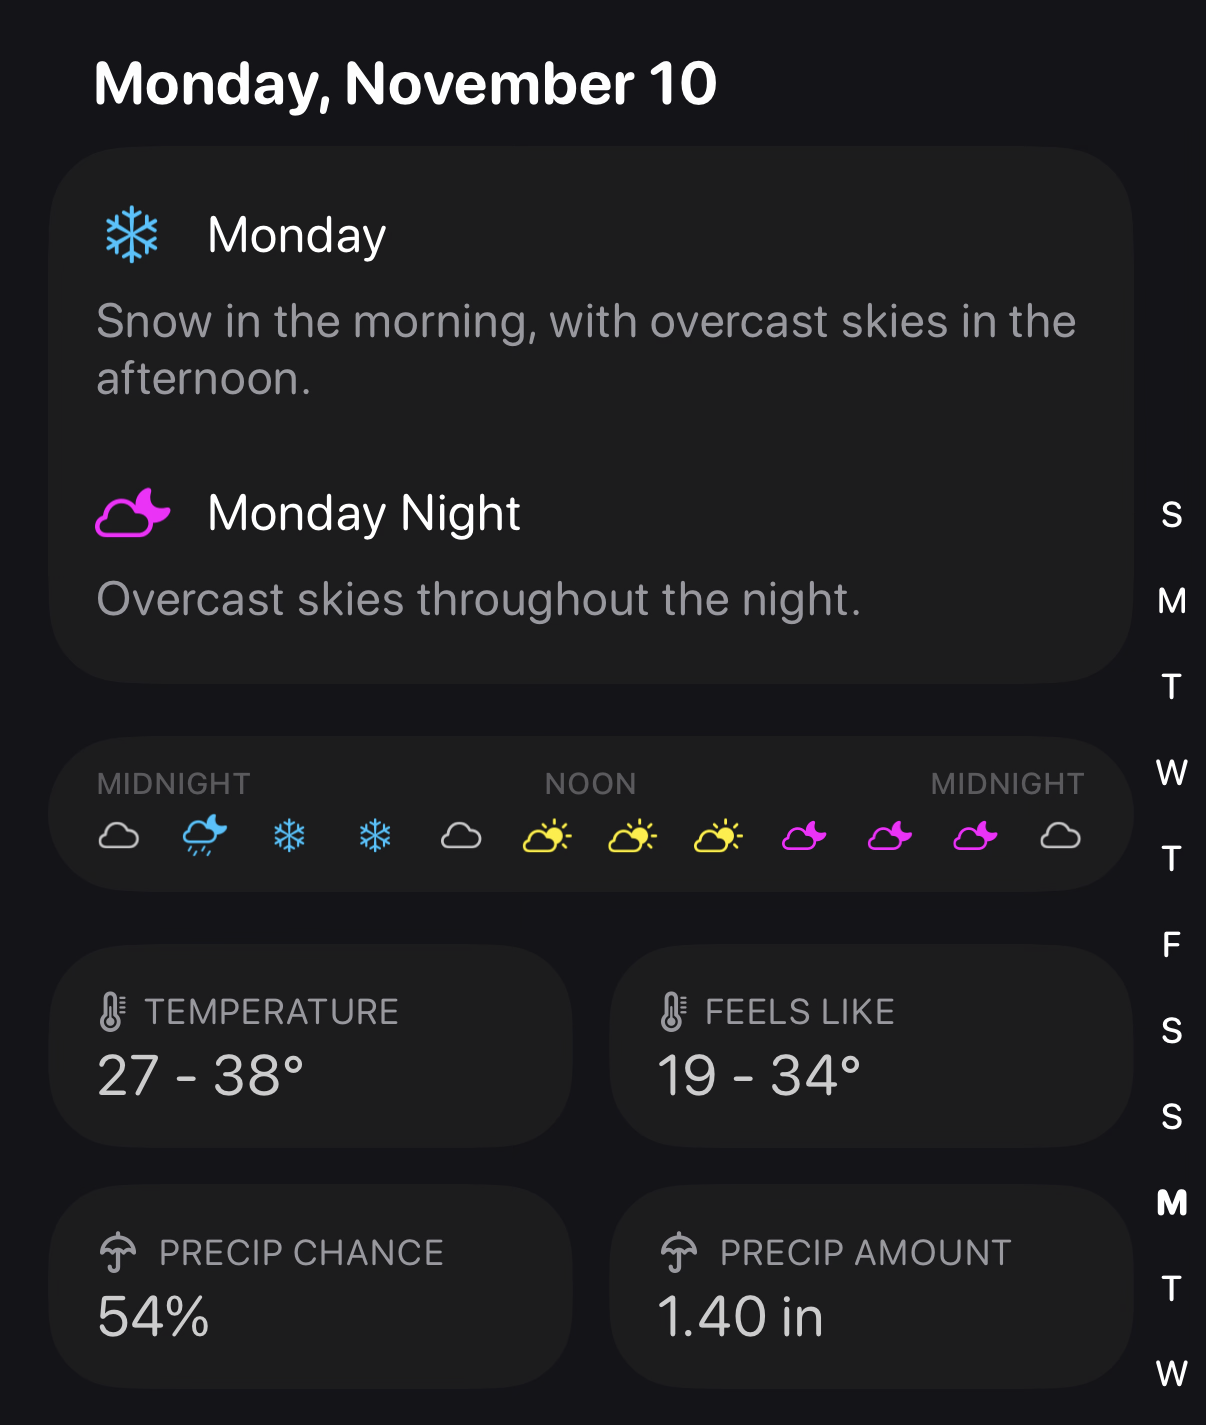Tap the umbrella icon in Precip Chance card
This screenshot has height=1425, width=1206.
118,1252
